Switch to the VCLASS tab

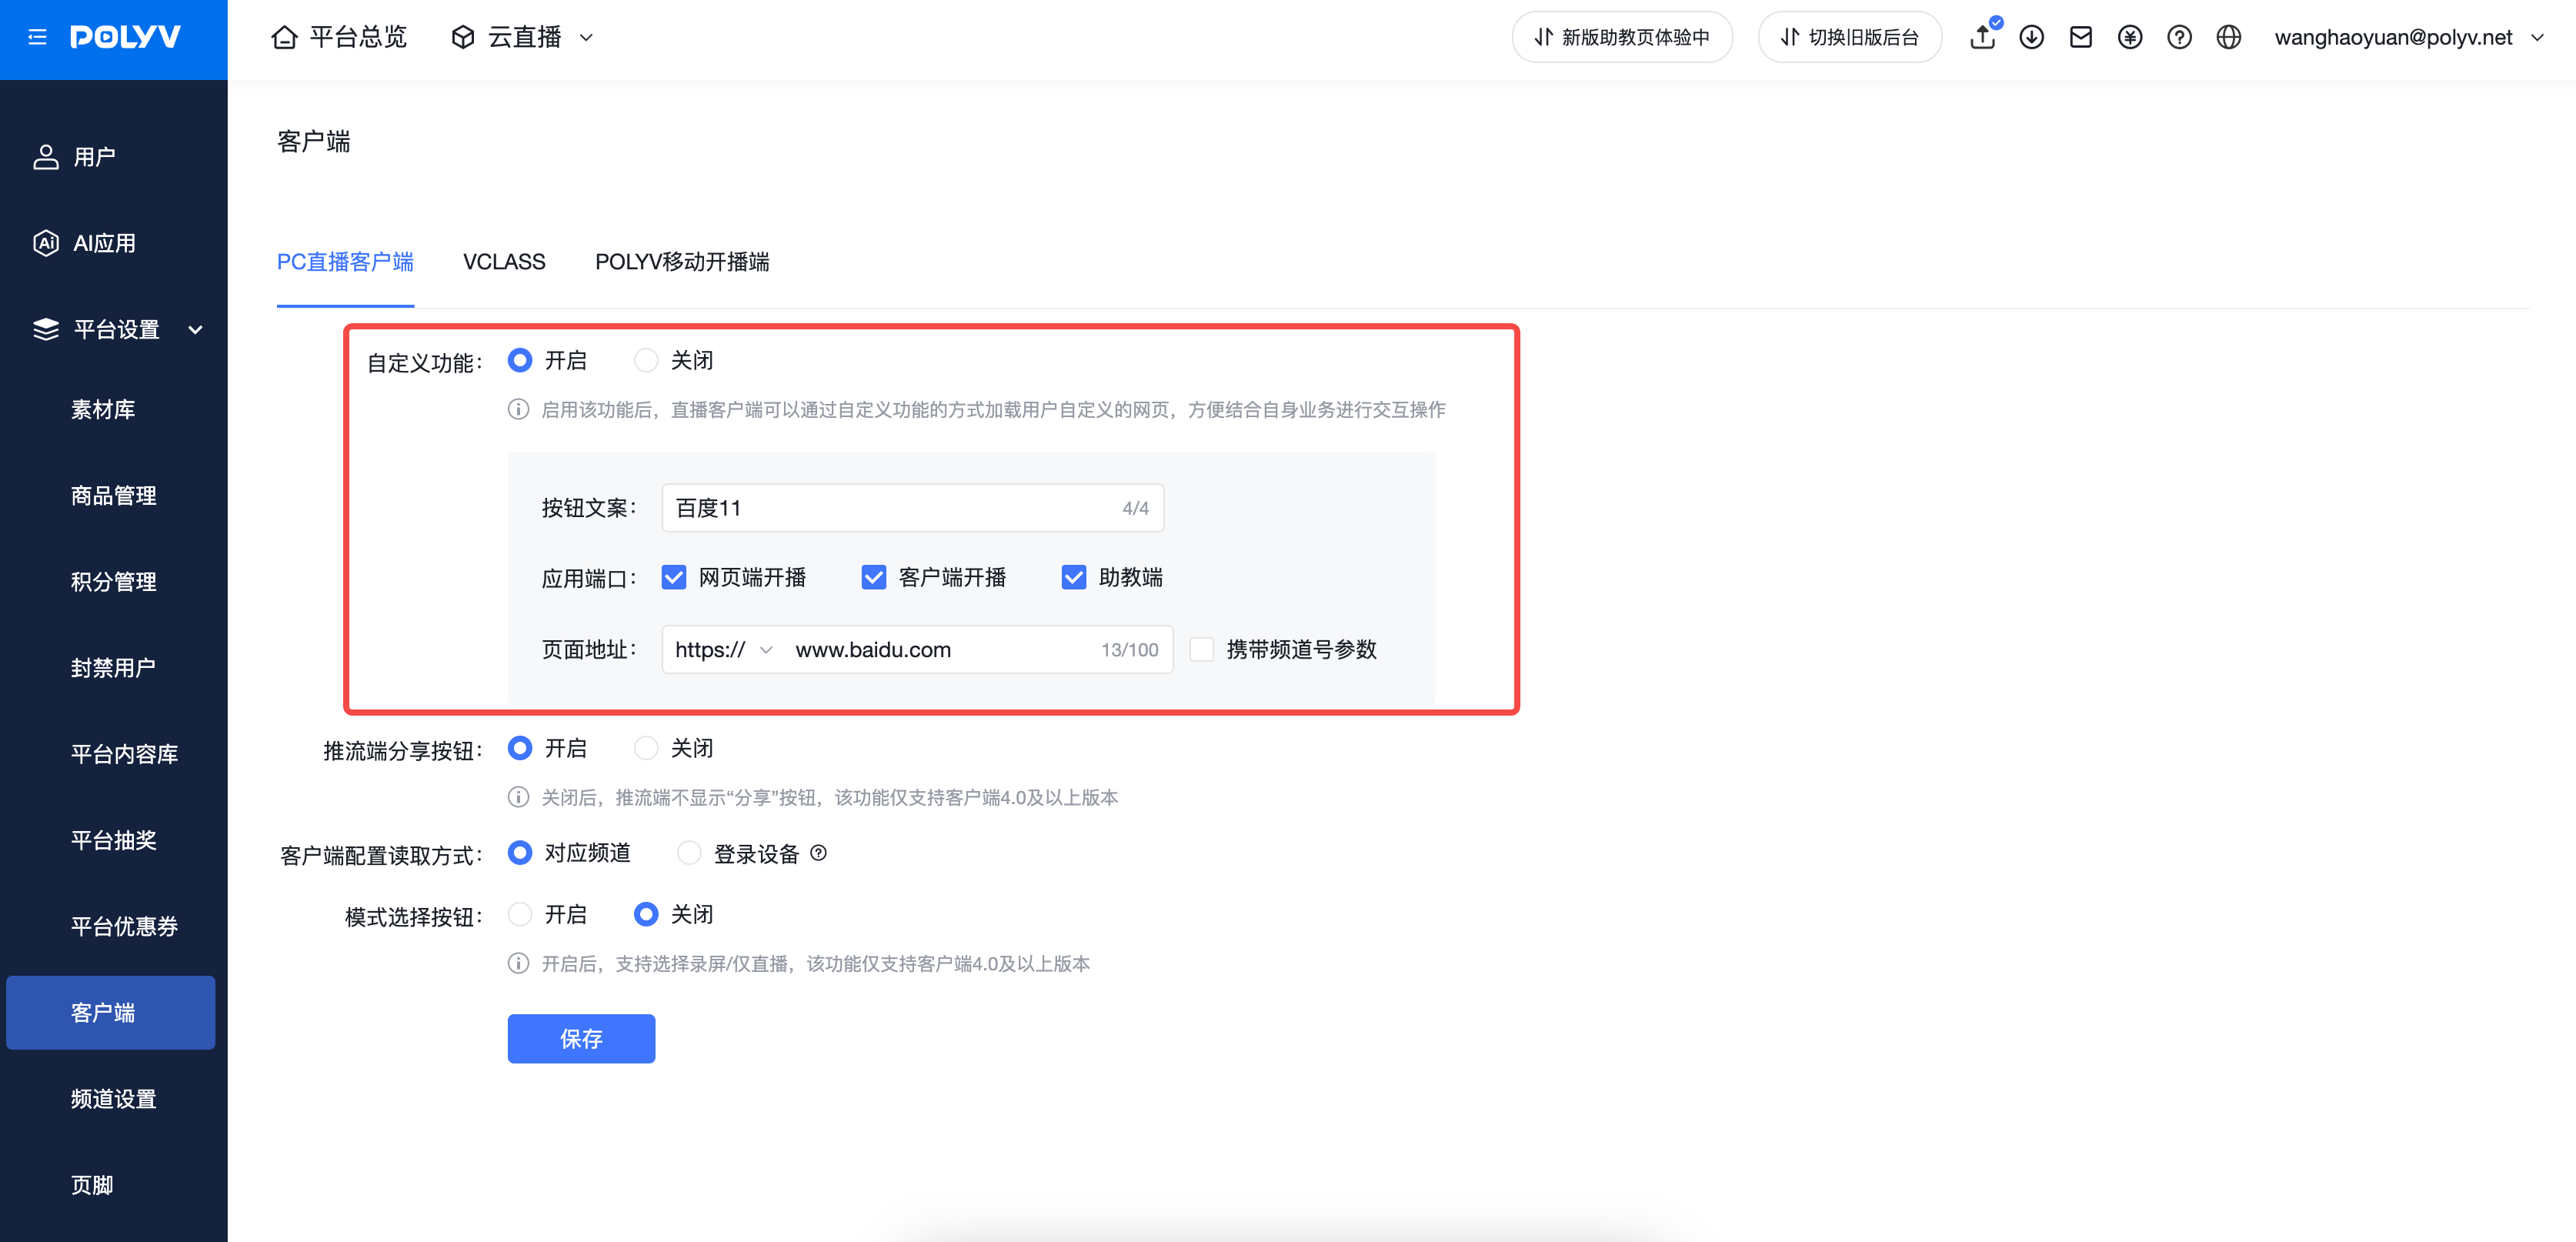pos(504,262)
